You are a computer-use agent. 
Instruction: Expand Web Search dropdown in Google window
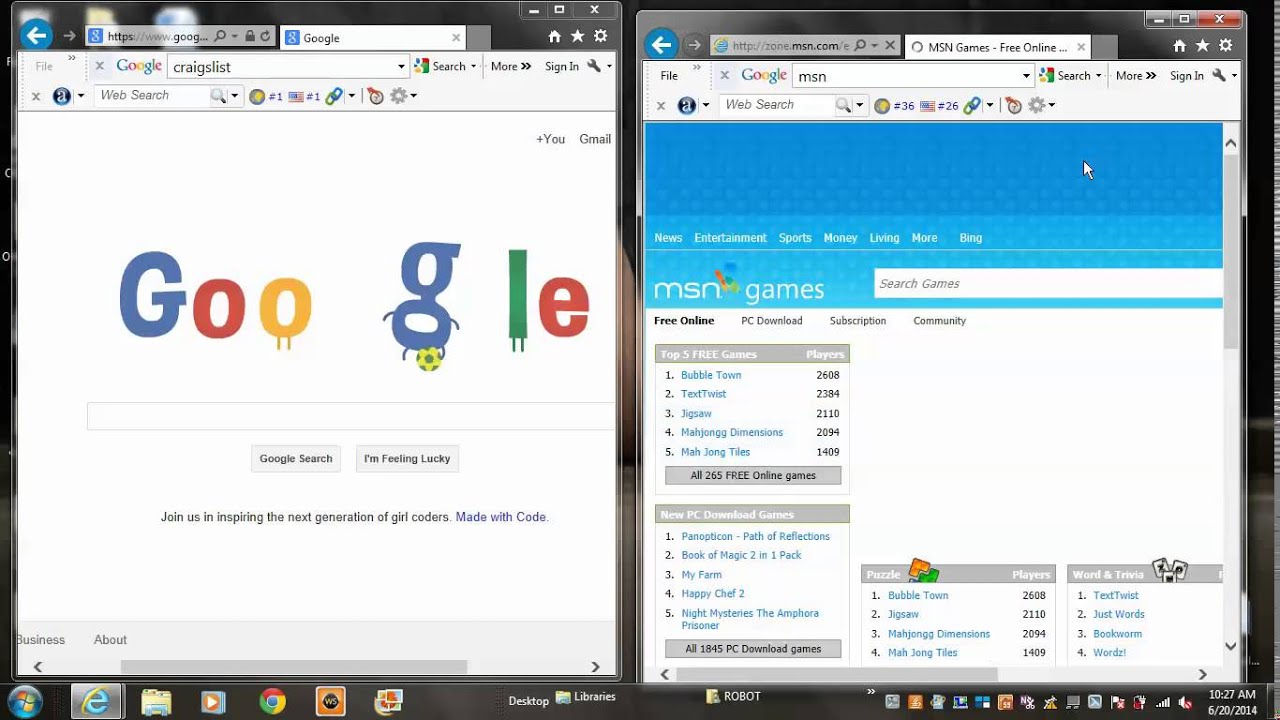235,96
